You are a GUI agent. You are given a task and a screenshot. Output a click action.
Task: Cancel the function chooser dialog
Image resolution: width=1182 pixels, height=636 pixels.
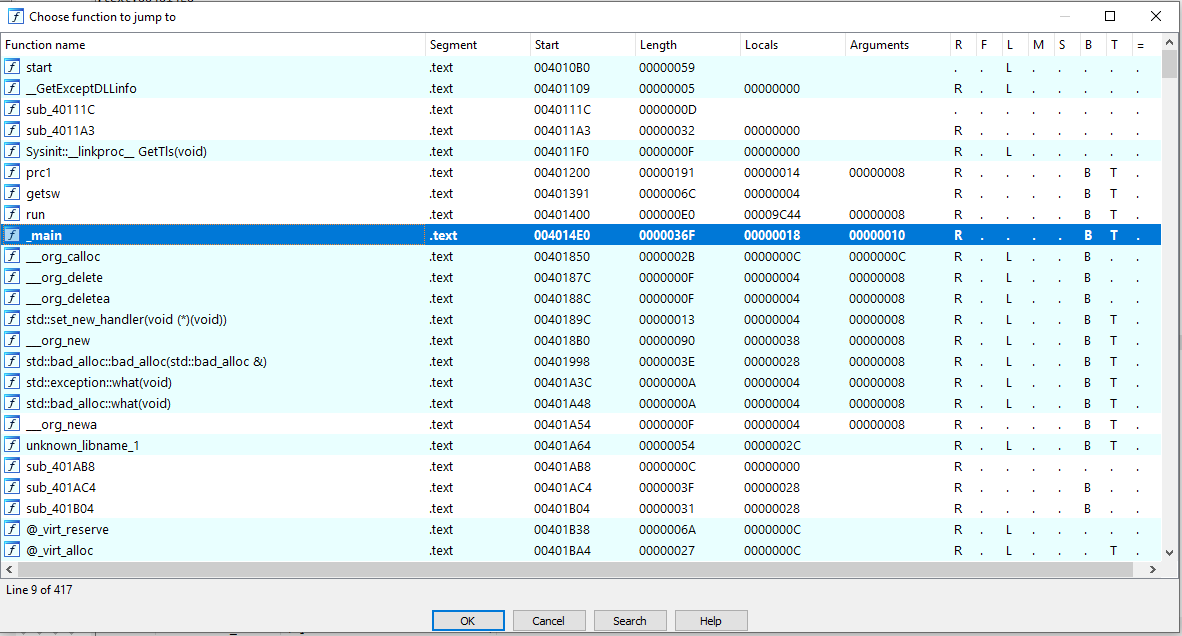tap(549, 620)
